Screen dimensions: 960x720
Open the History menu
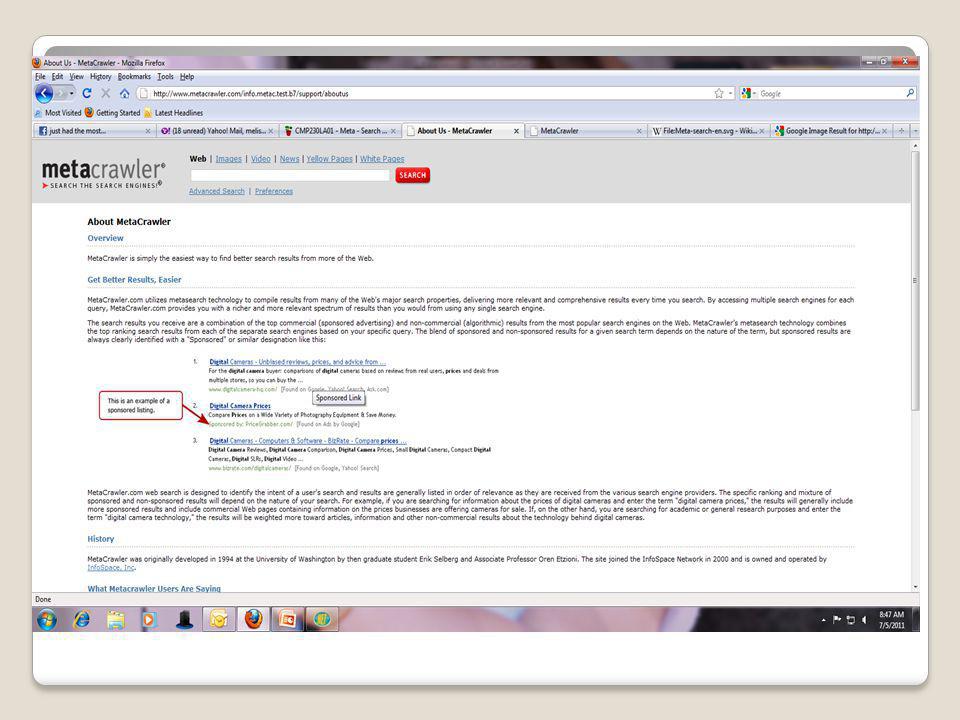100,77
